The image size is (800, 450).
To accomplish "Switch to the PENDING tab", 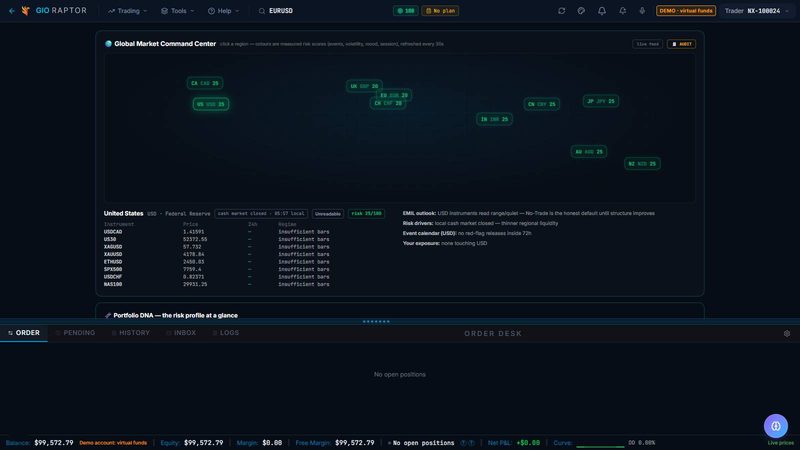I will pyautogui.click(x=75, y=333).
